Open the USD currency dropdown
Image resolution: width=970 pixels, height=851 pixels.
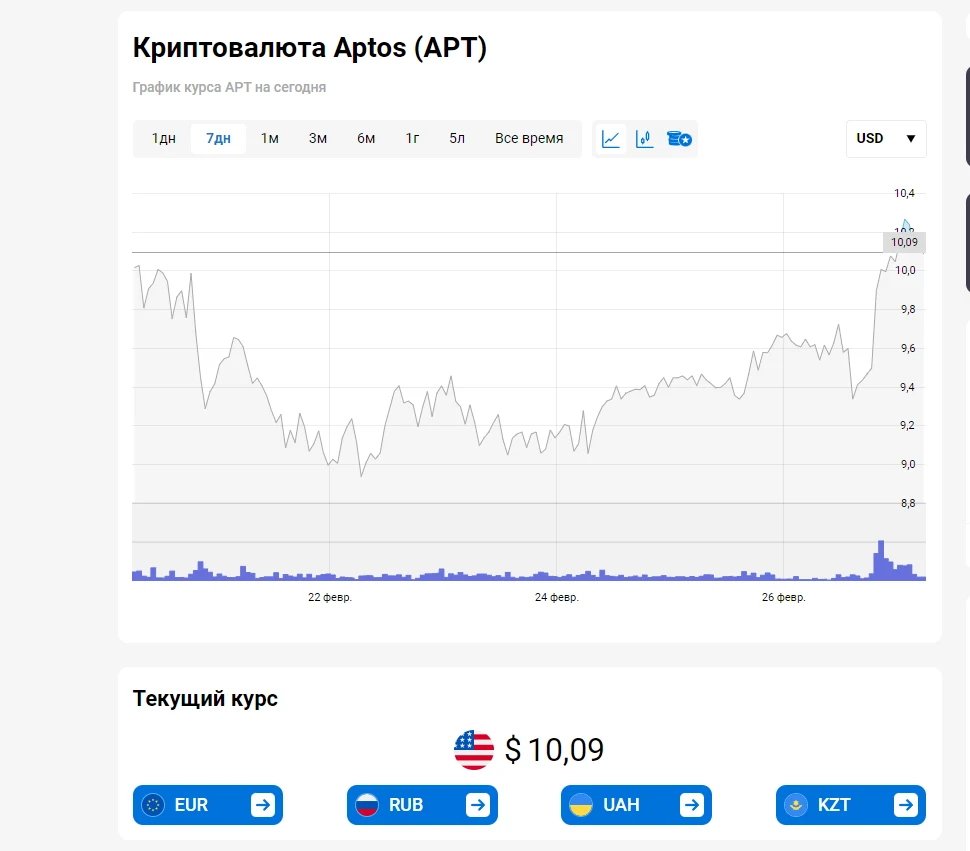point(886,139)
